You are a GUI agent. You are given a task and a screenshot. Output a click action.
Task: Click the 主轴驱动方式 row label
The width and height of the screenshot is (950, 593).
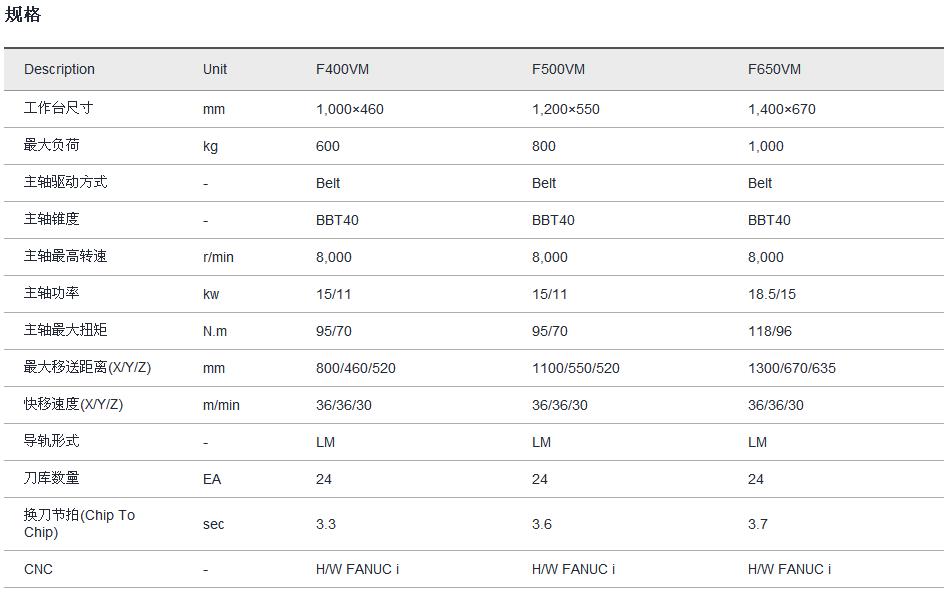pos(65,182)
